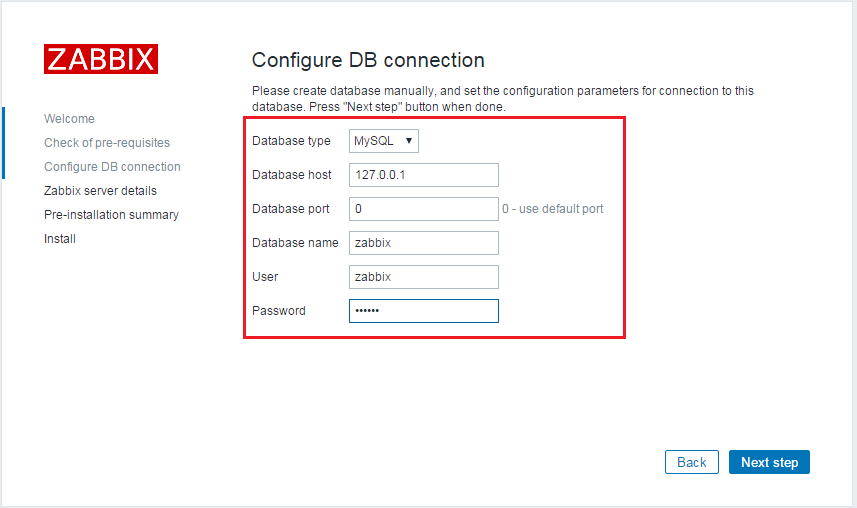The width and height of the screenshot is (857, 508).
Task: Click the Configure DB connection heading
Action: coord(368,60)
